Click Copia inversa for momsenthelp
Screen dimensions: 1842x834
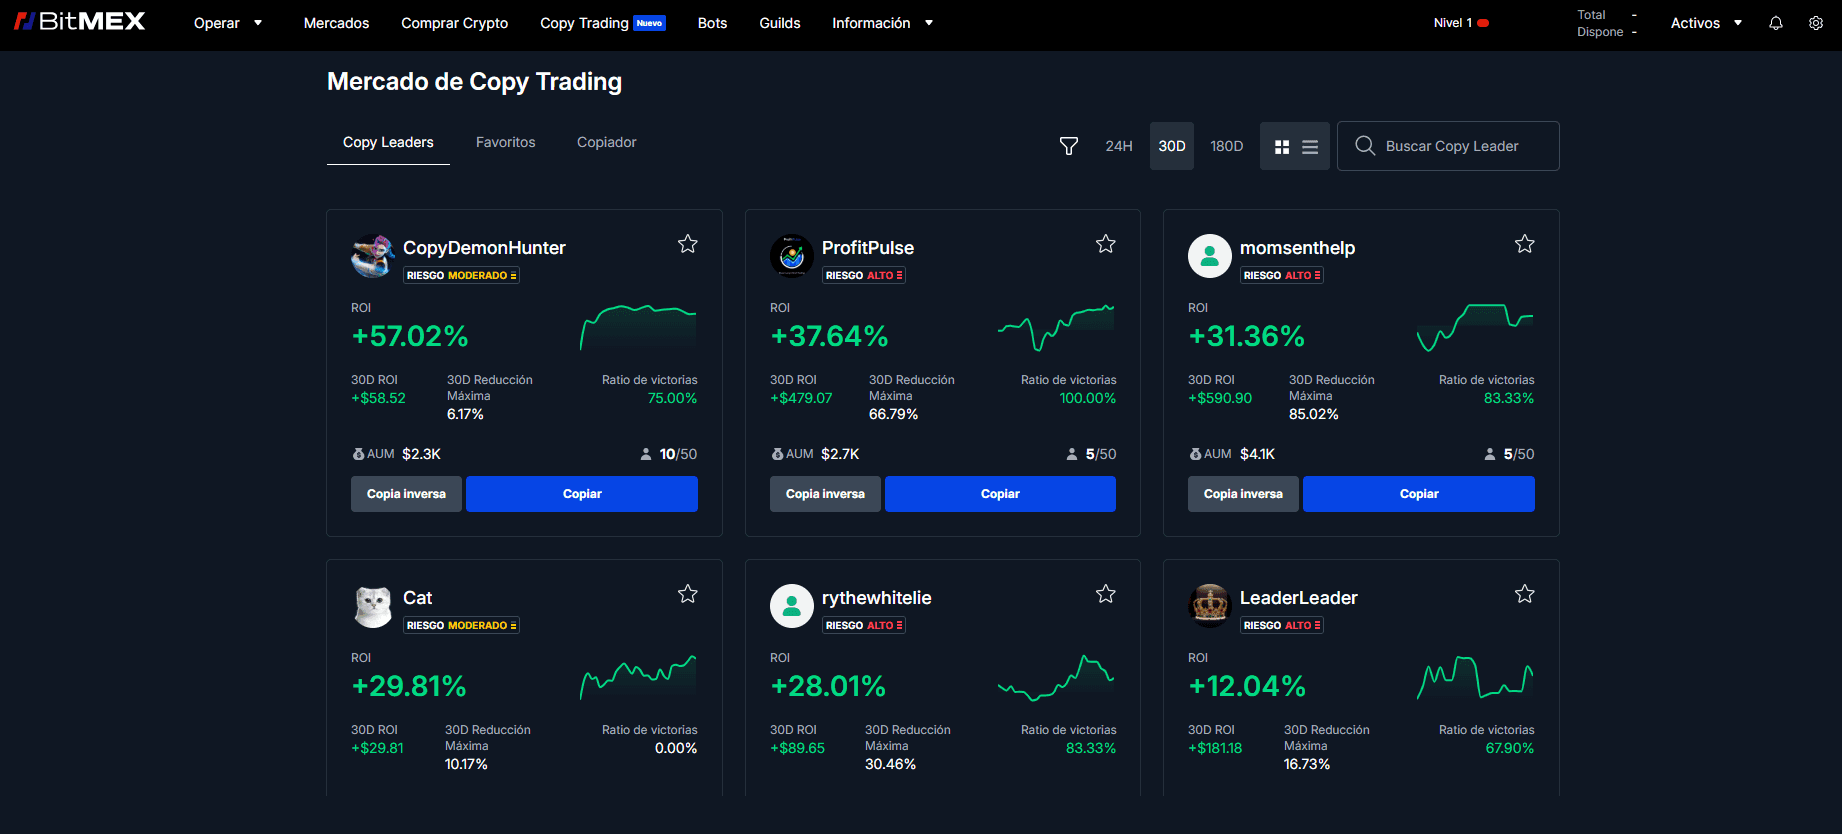coord(1243,494)
